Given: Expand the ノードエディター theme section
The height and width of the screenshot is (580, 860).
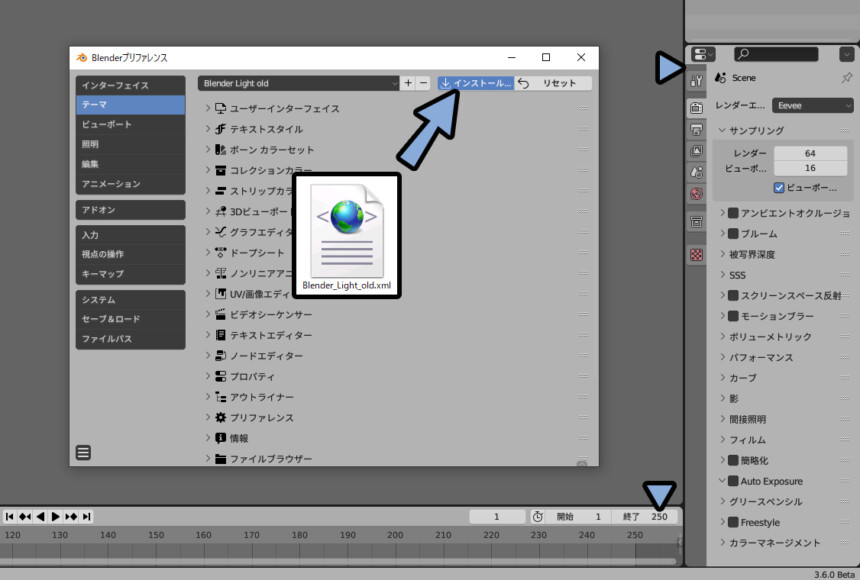Looking at the screenshot, I should click(208, 356).
